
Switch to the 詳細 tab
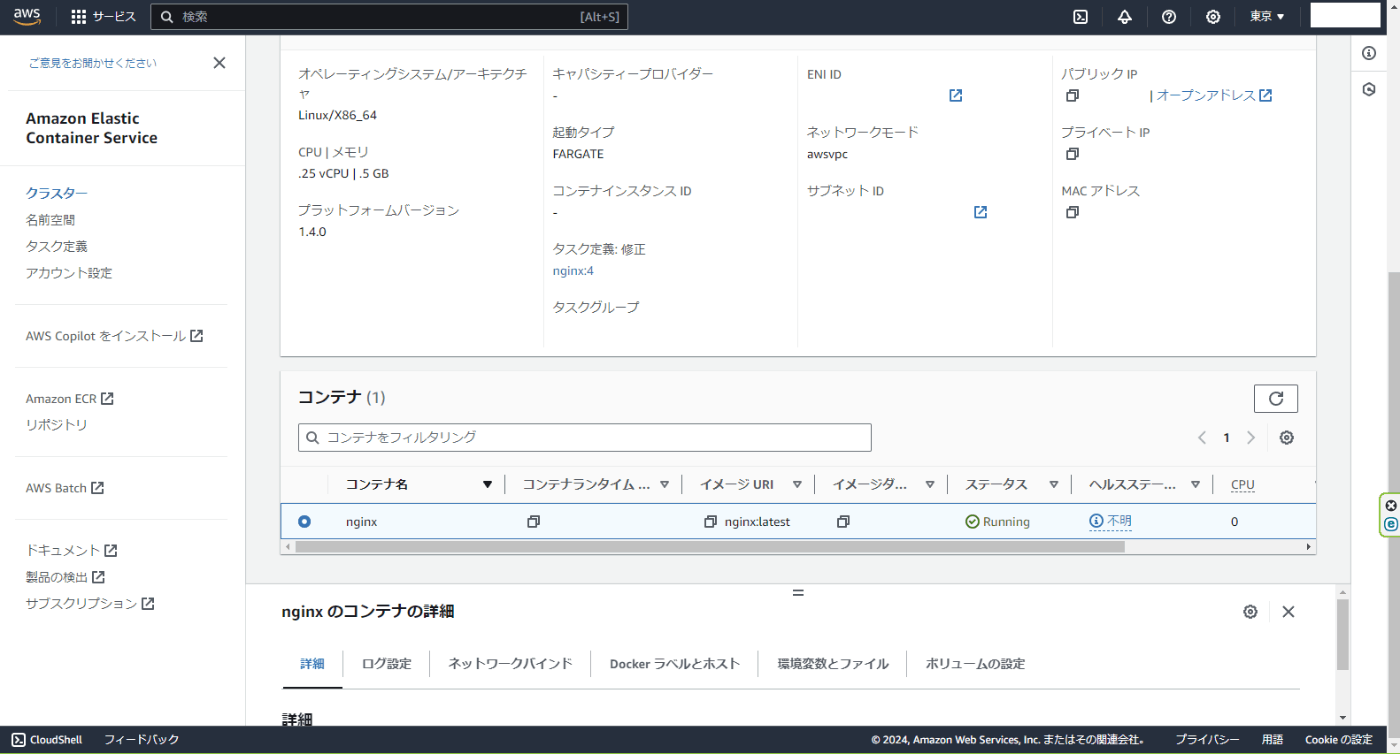[312, 664]
